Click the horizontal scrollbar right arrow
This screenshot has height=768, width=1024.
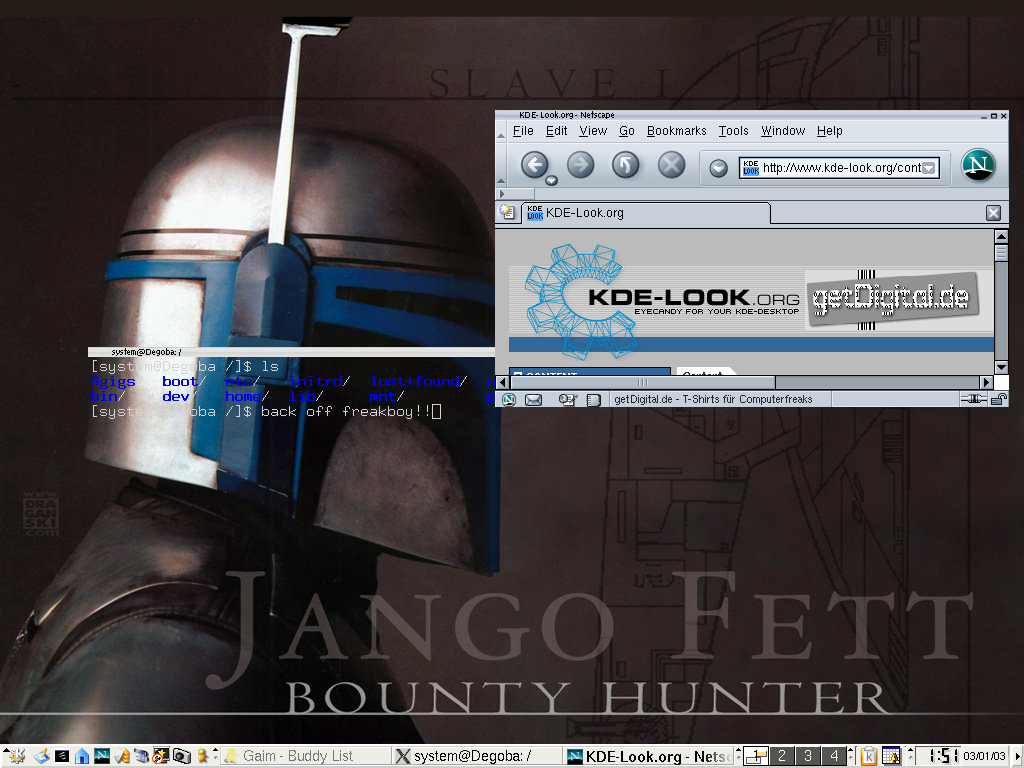pos(987,382)
